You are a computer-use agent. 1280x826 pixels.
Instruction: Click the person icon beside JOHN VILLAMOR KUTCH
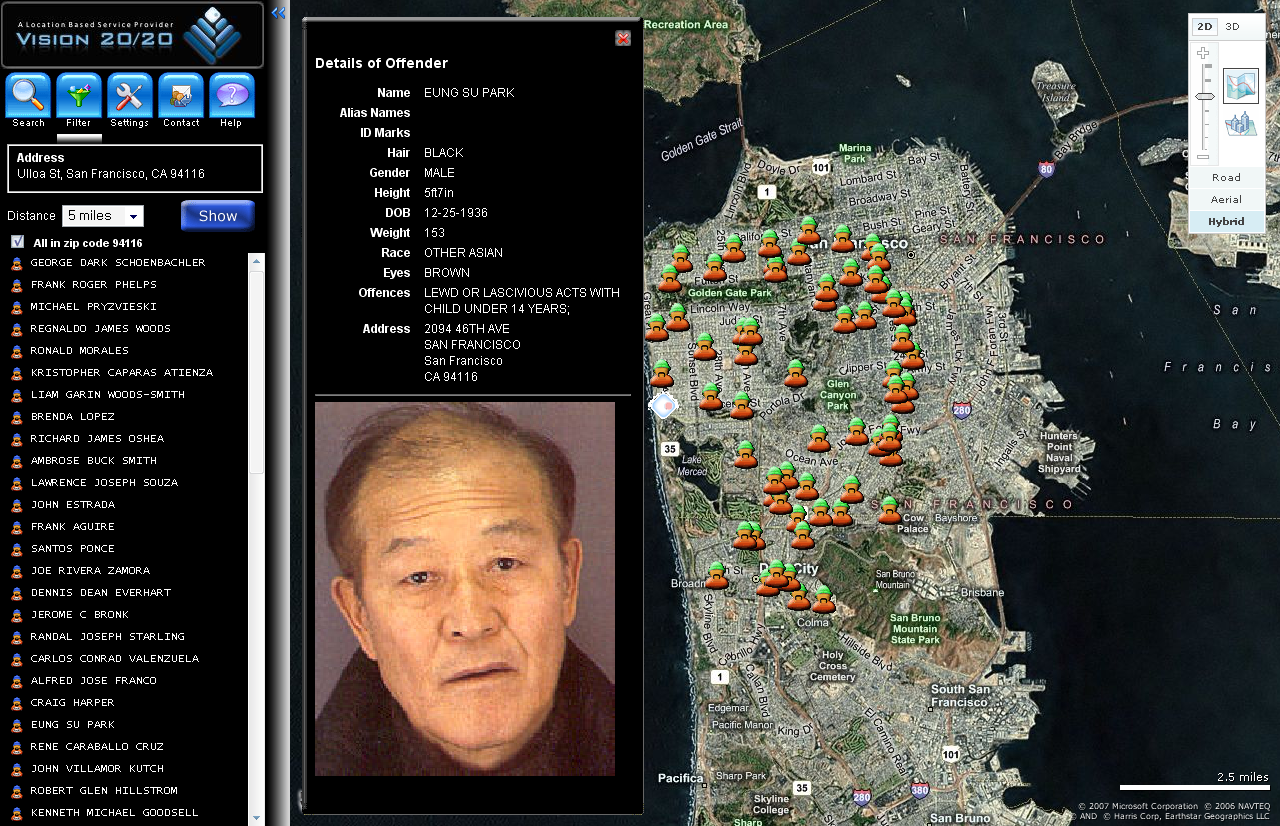17,769
